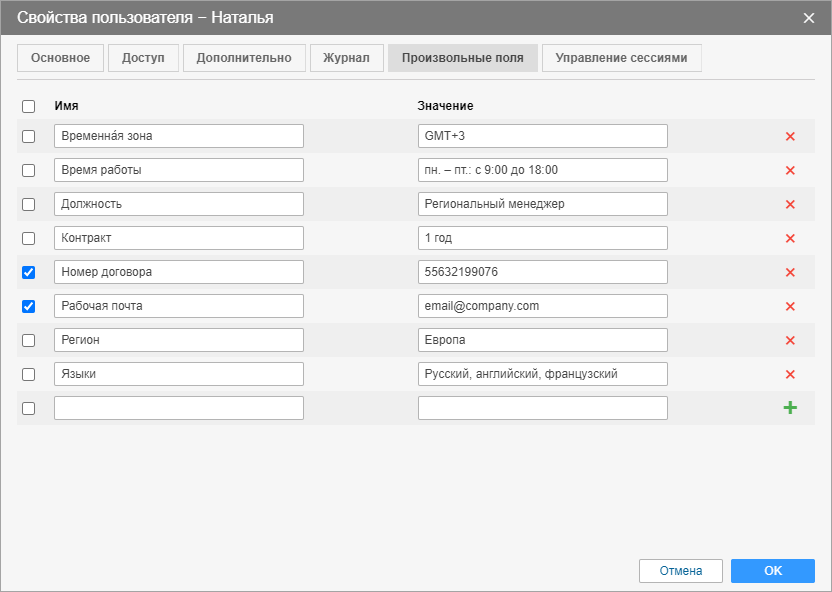Screen dimensions: 832x592
Task: Switch to the Основное tab
Action: (x=60, y=58)
